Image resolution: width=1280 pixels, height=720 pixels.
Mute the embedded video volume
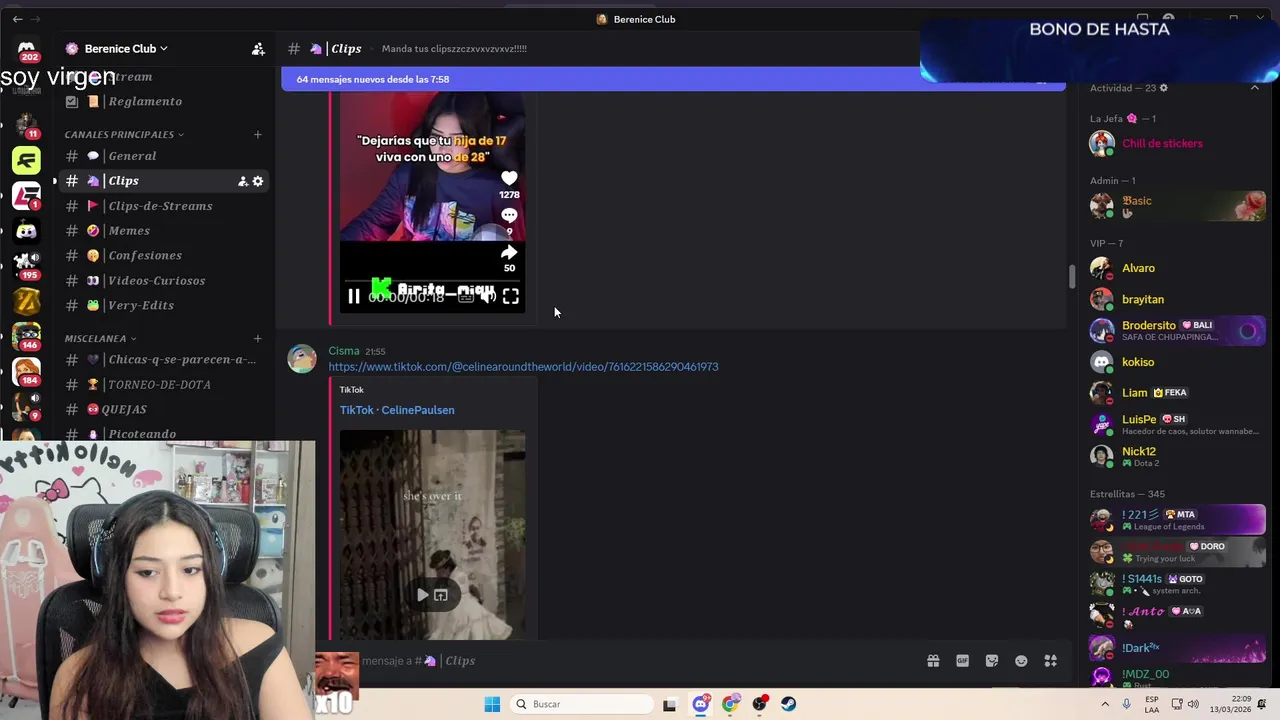click(x=487, y=296)
